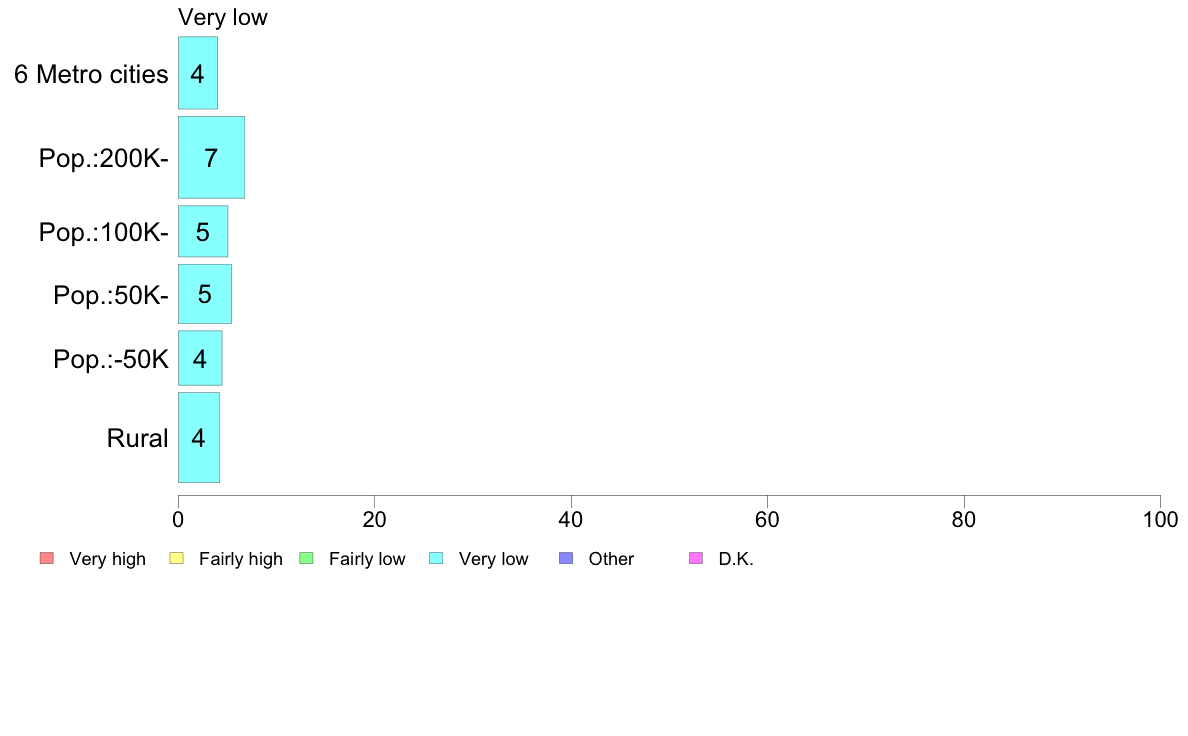Click the Very low cyan legend swatch

click(436, 559)
